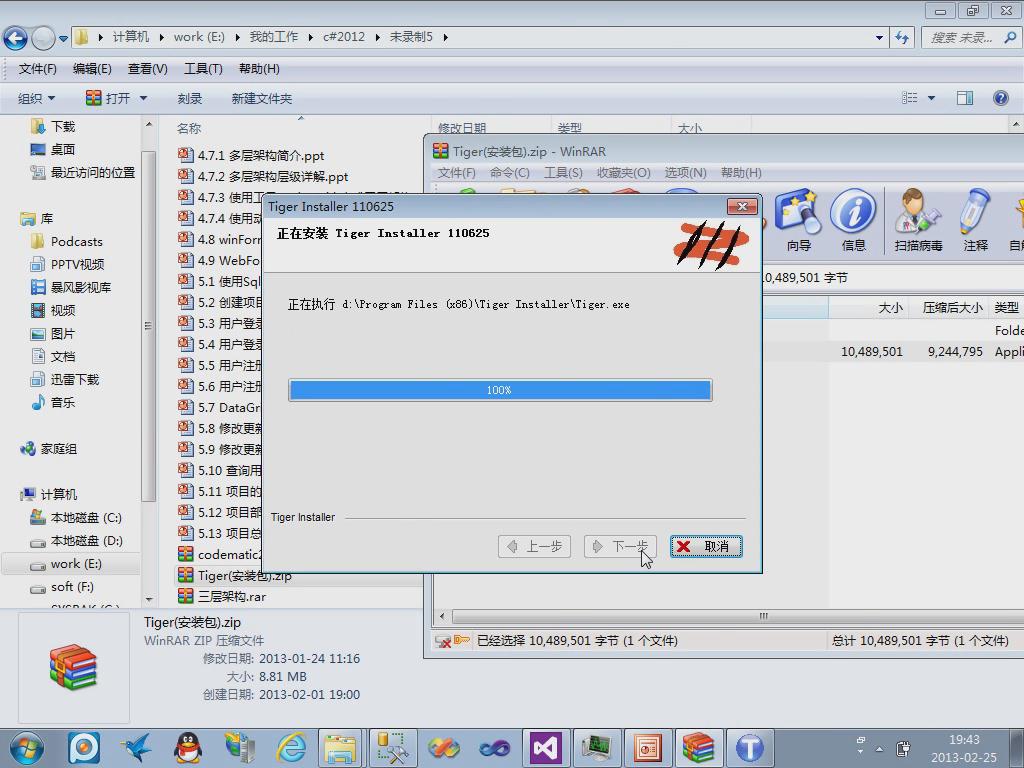Viewport: 1024px width, 768px height.
Task: Open the blue bird app on the taskbar
Action: click(x=136, y=748)
